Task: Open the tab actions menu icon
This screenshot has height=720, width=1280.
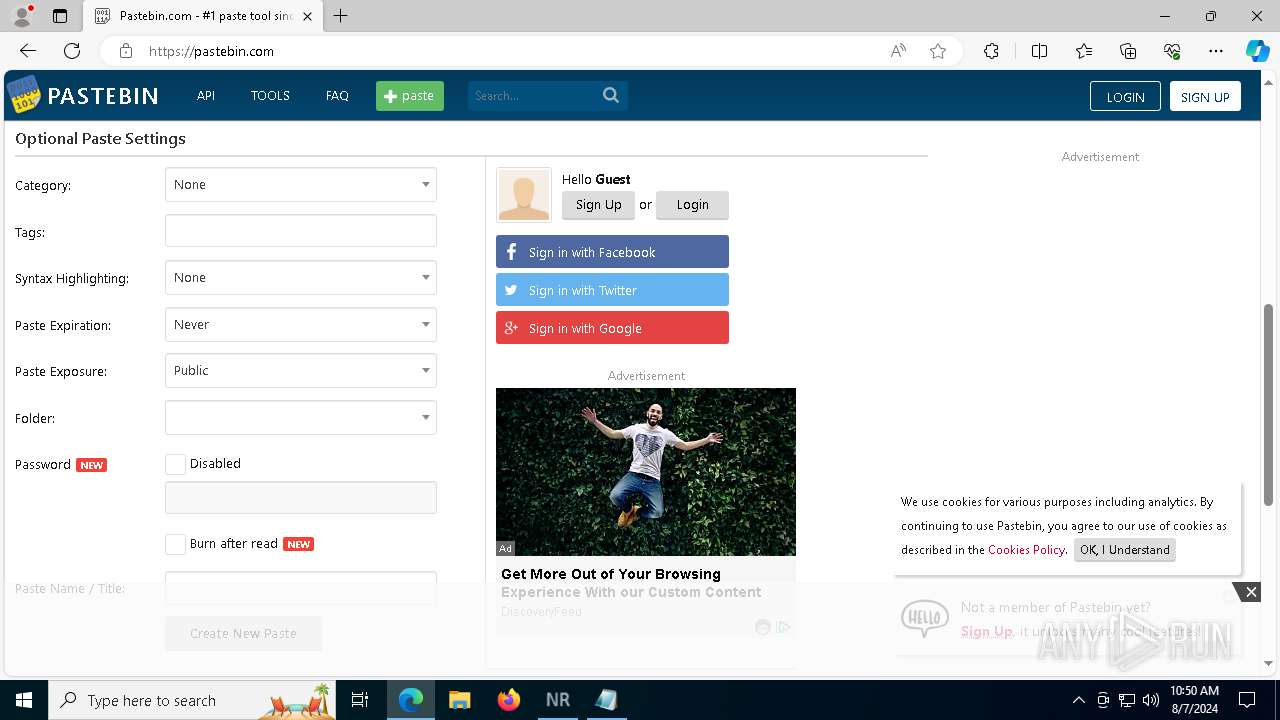Action: click(x=60, y=16)
